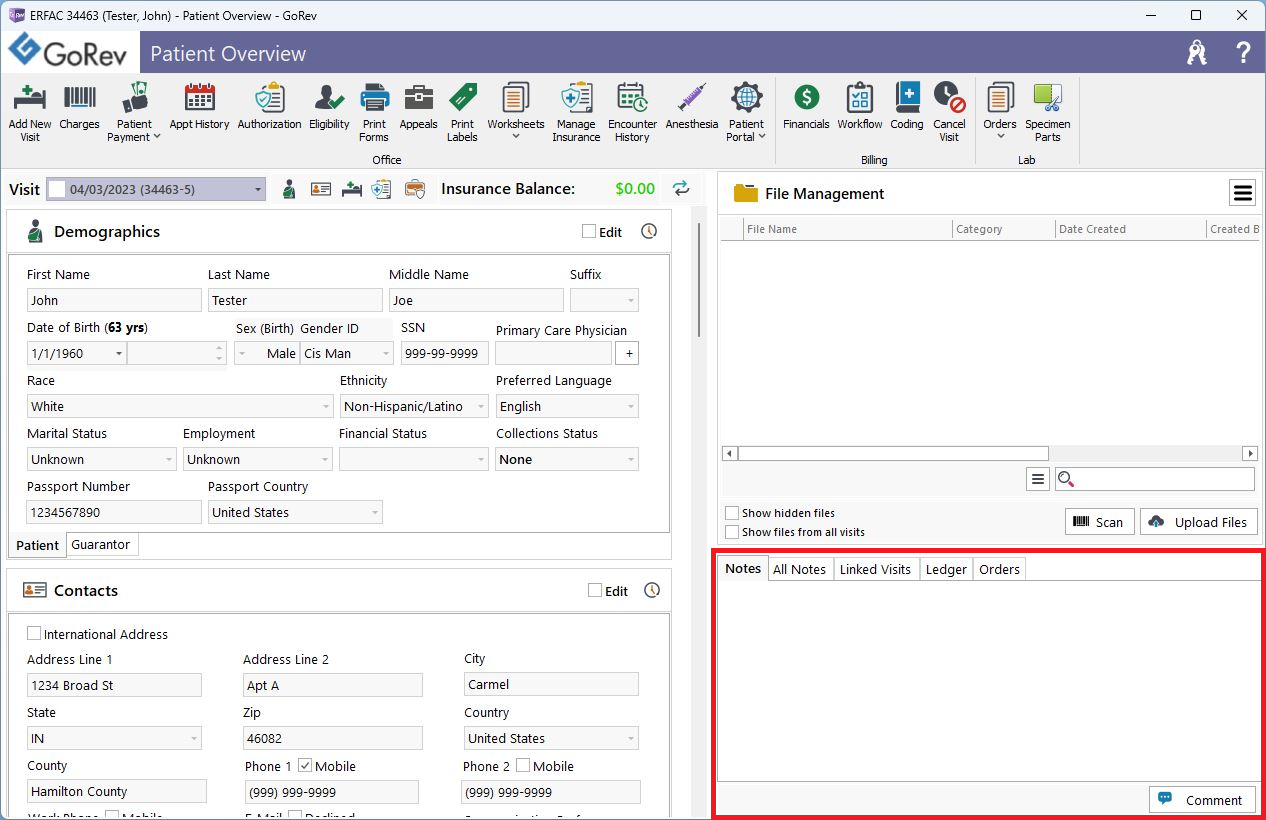Viewport: 1266px width, 820px height.
Task: Switch to the Guarantor tab
Action: point(101,544)
